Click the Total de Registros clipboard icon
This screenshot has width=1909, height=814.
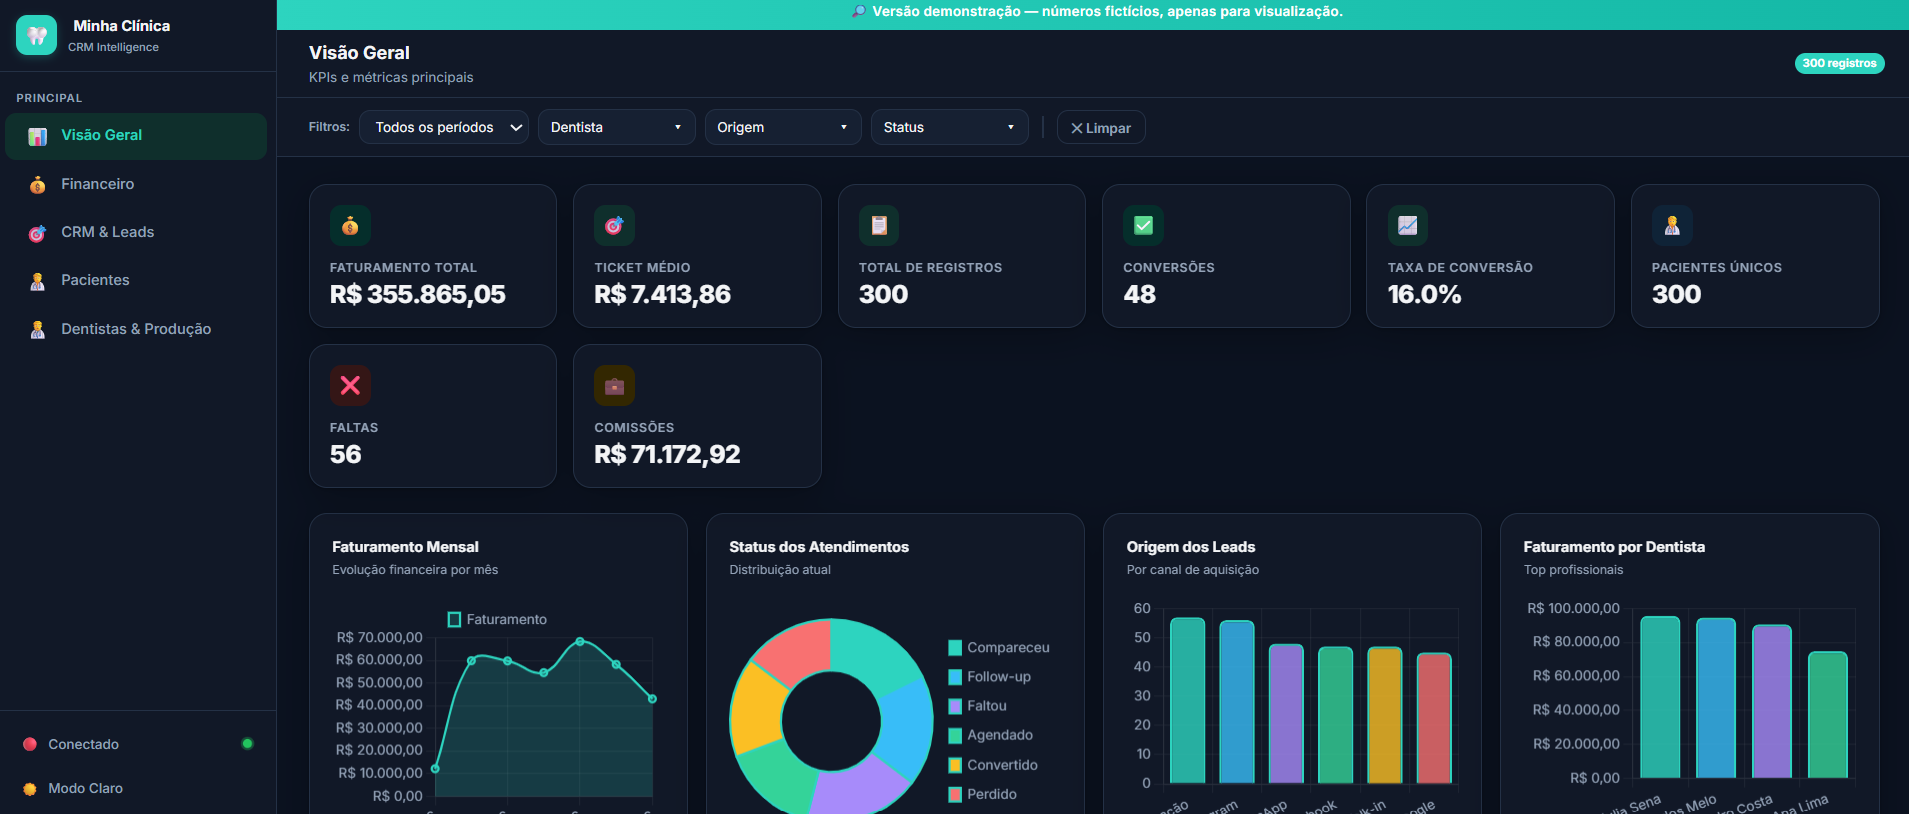tap(879, 225)
